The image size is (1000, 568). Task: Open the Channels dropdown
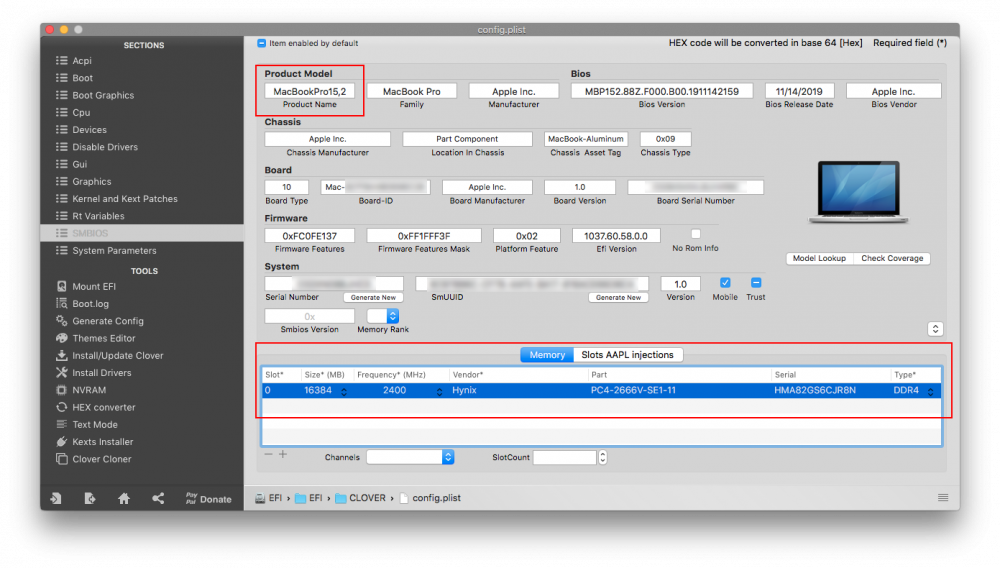(x=410, y=457)
